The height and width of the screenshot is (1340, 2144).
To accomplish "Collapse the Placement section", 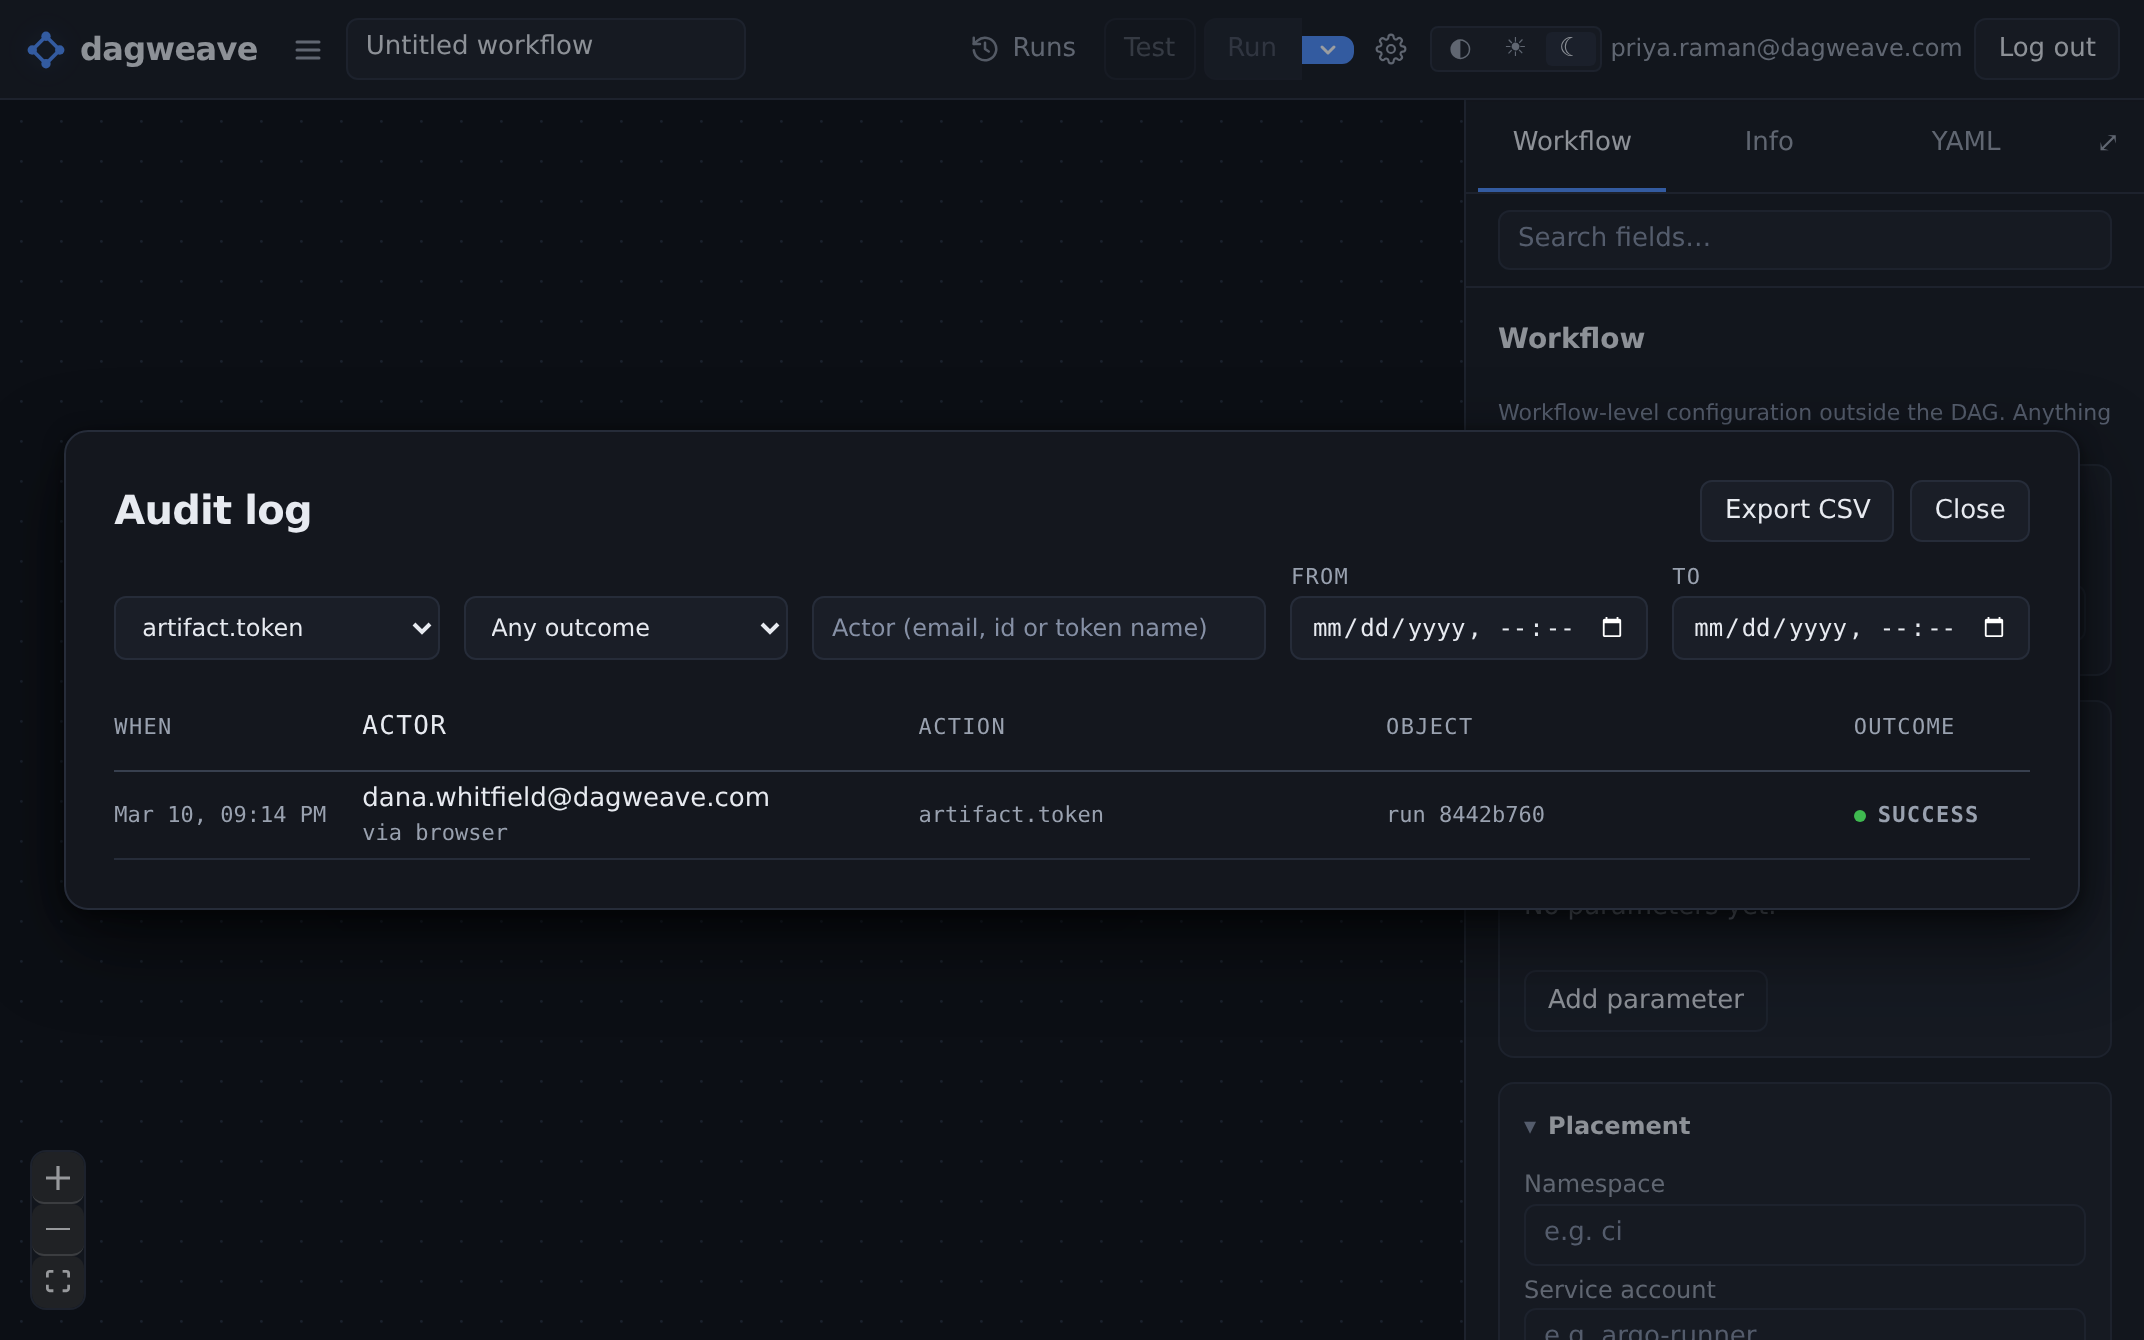I will coord(1607,1126).
